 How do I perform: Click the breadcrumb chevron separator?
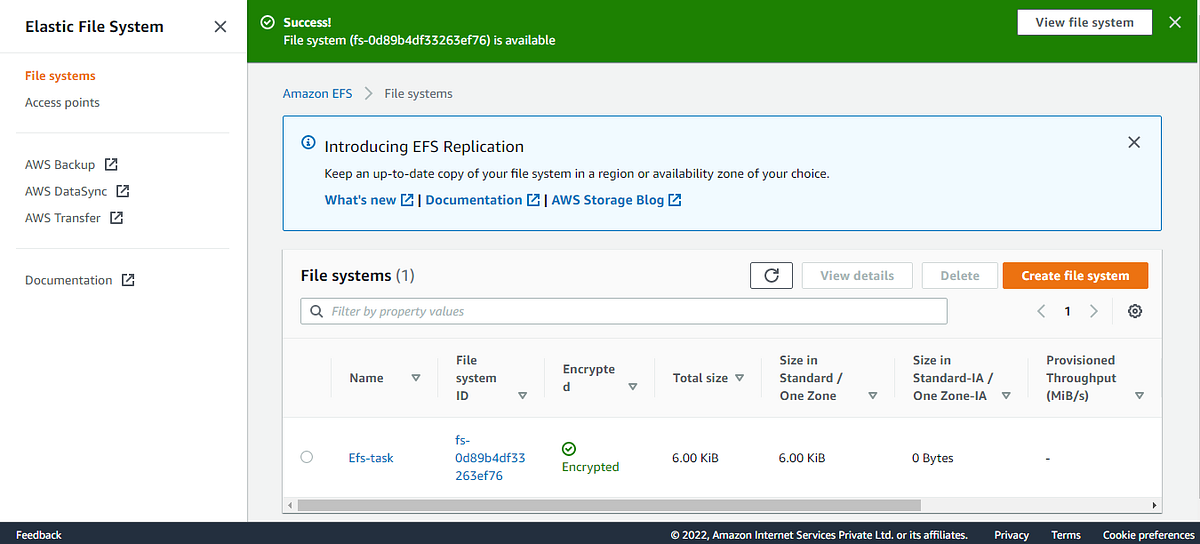click(x=368, y=93)
